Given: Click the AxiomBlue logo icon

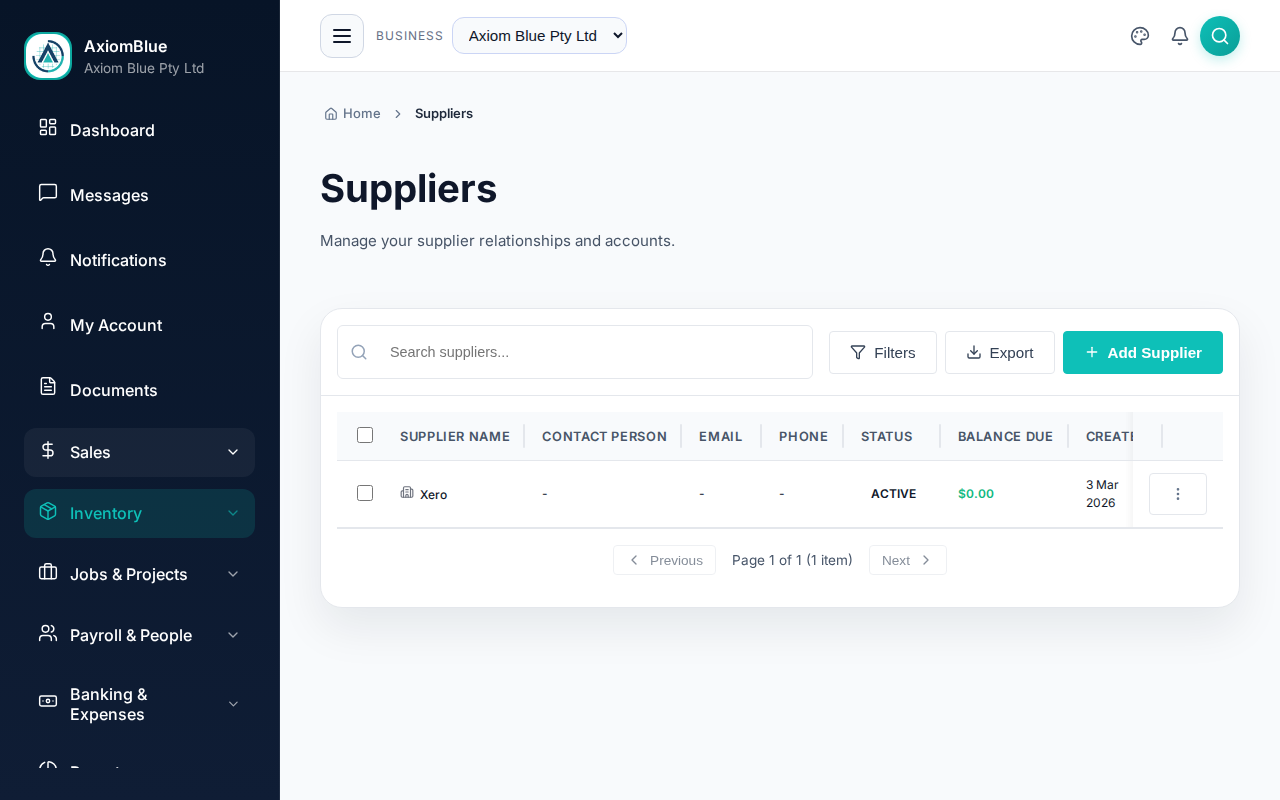Looking at the screenshot, I should pyautogui.click(x=48, y=56).
